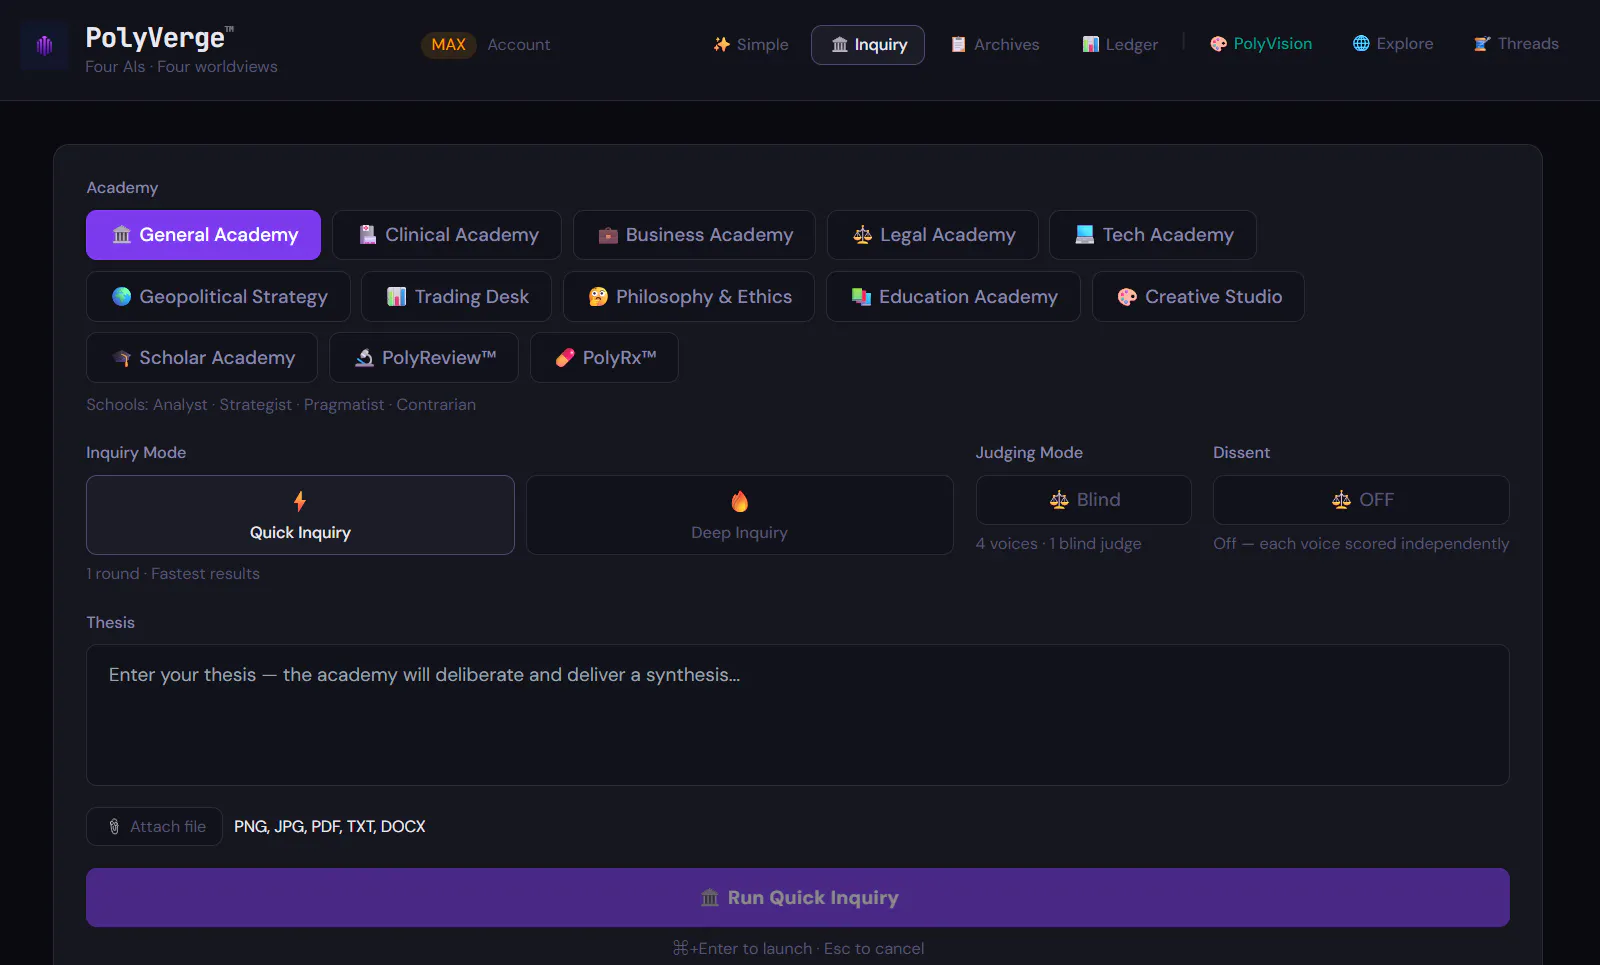Click the PolyVerge purple logo icon
This screenshot has height=965, width=1600.
(44, 45)
